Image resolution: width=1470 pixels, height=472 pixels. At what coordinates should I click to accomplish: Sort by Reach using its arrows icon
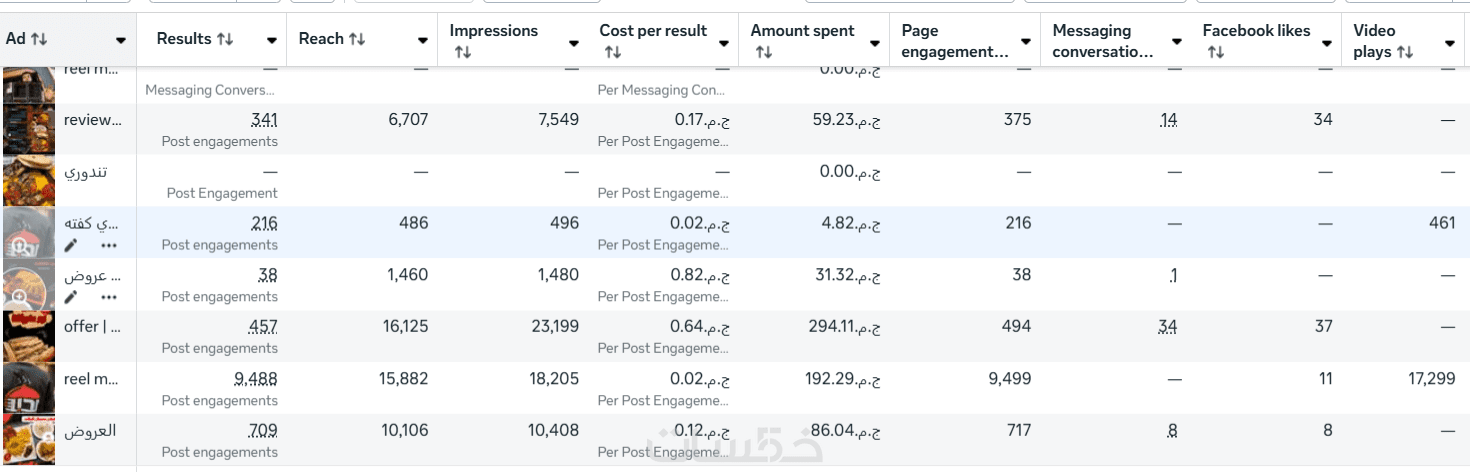[357, 39]
